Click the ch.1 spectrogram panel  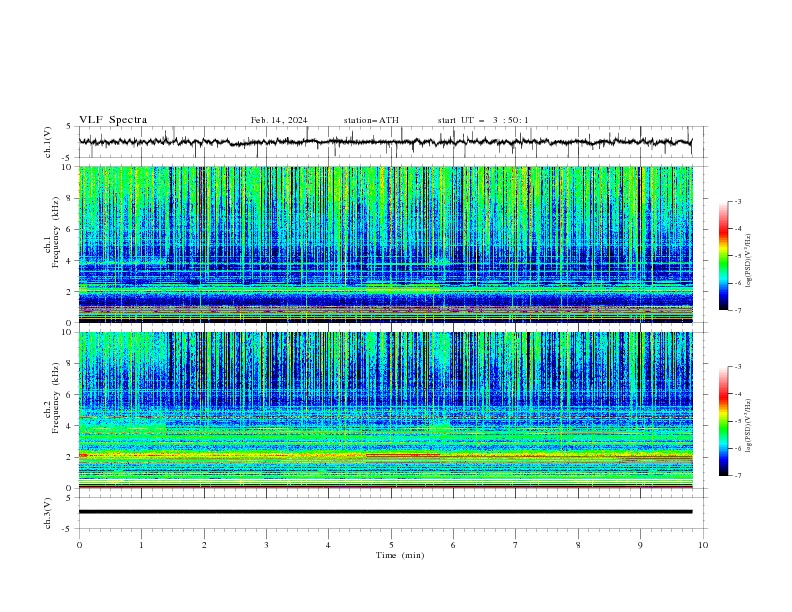tap(385, 244)
